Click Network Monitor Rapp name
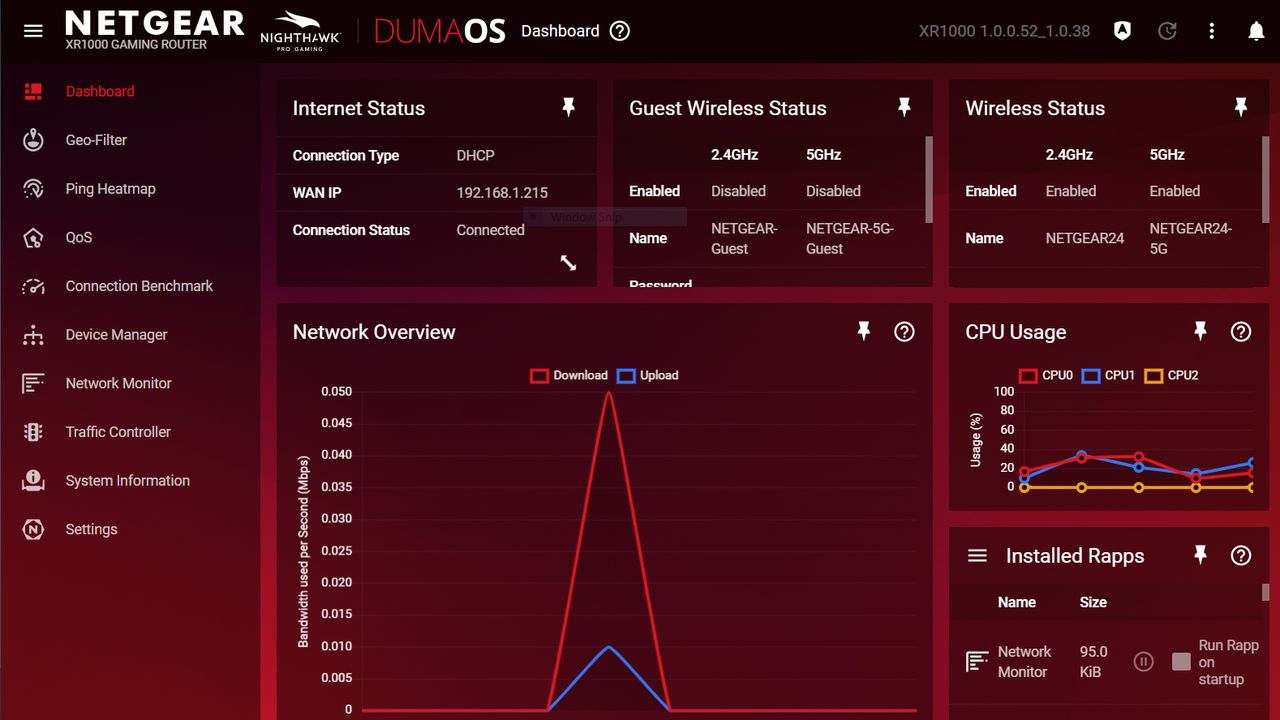 pyautogui.click(x=1024, y=662)
